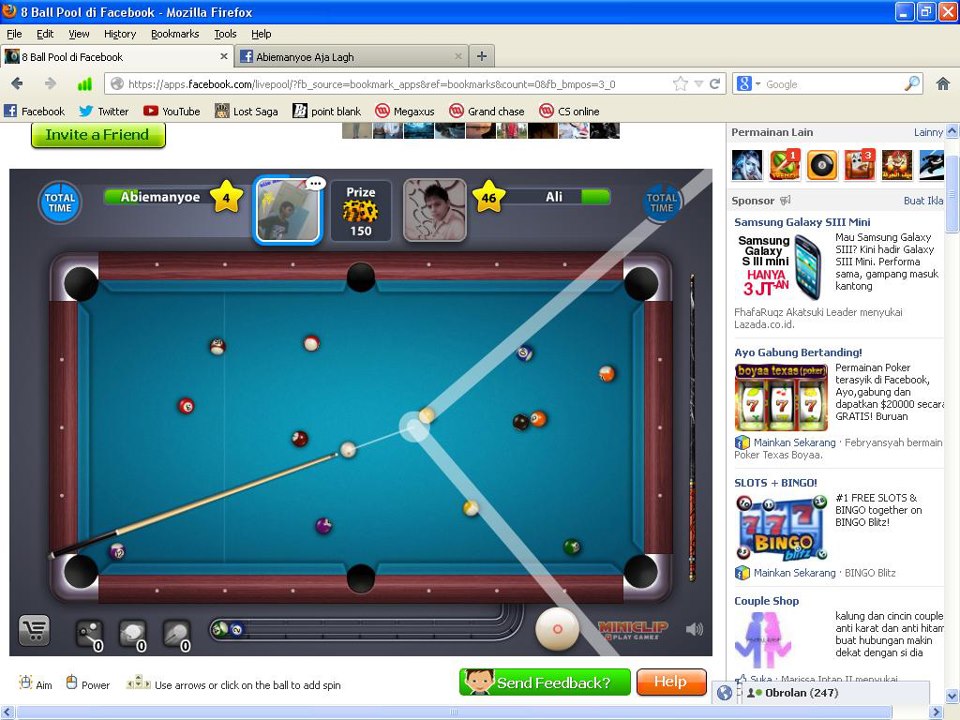The image size is (960, 720).
Task: Click the address bar URL
Action: click(371, 84)
